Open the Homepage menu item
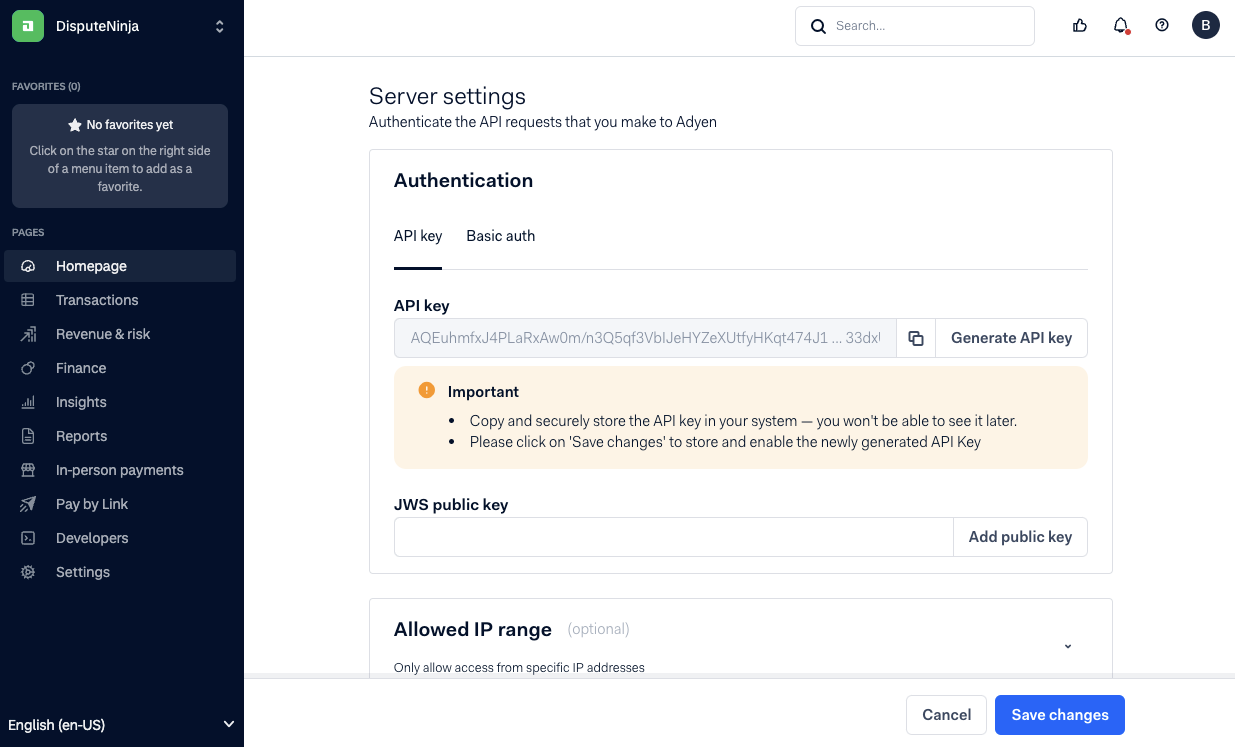Viewport: 1235px width, 747px height. (x=120, y=266)
